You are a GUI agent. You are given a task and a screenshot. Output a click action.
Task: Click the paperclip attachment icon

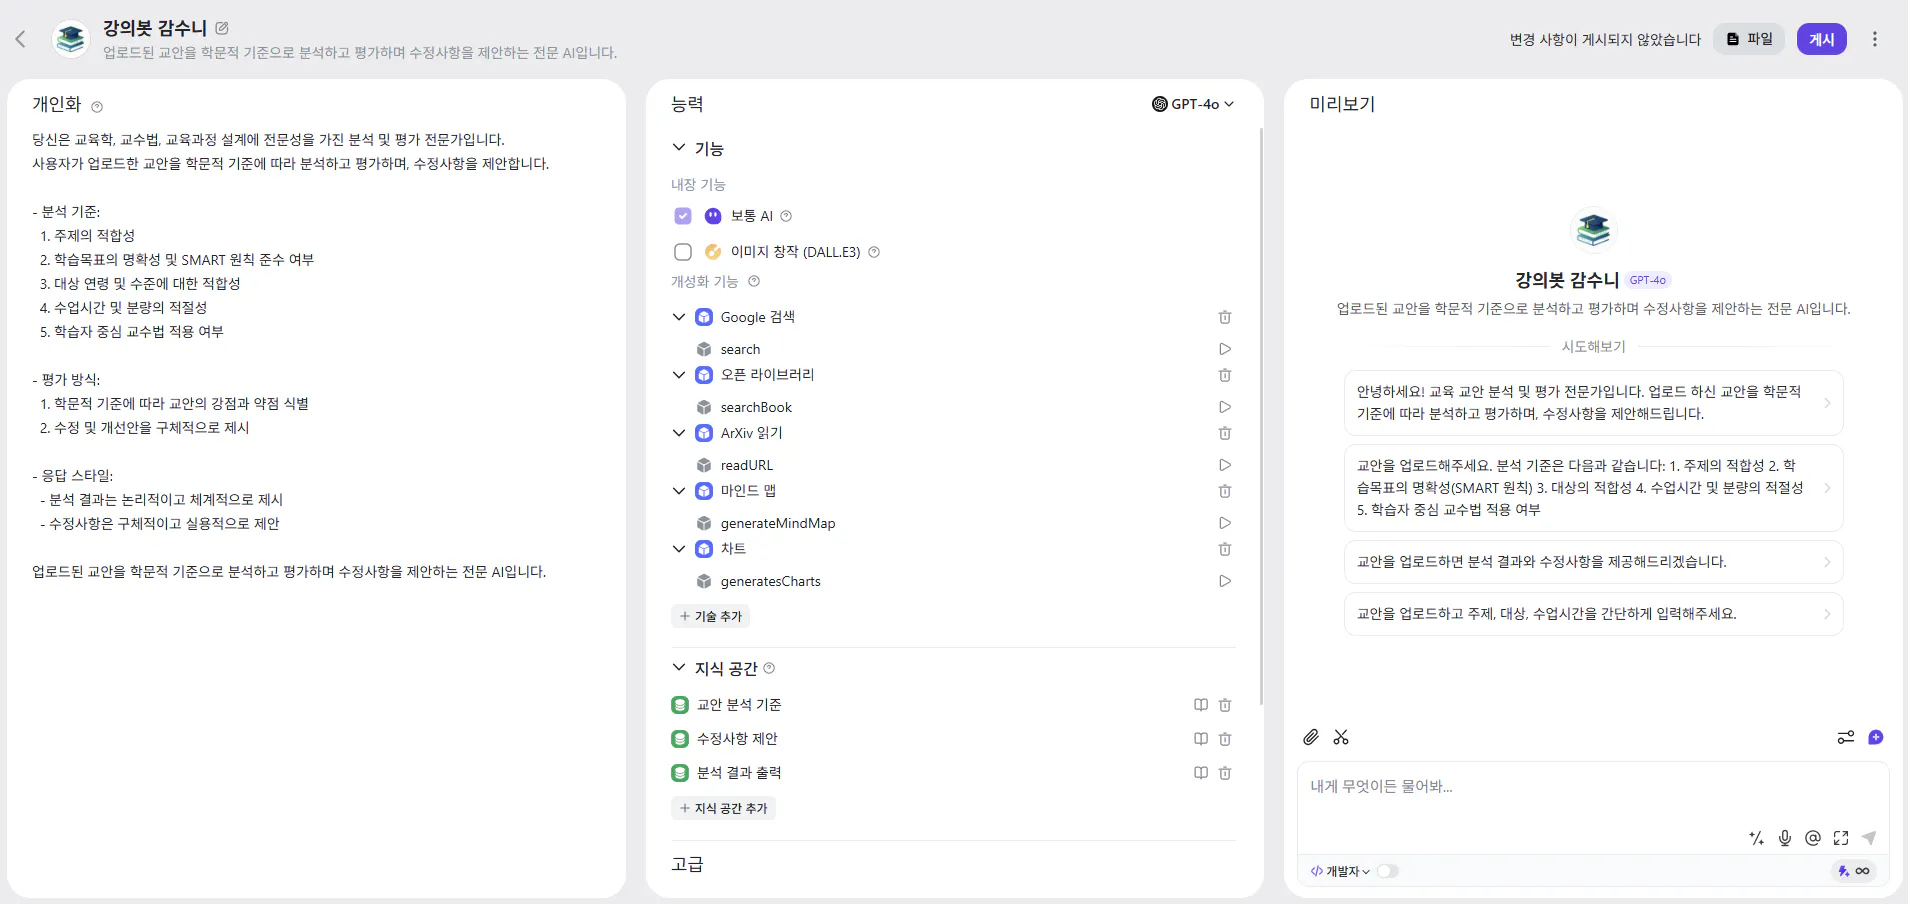[1310, 737]
